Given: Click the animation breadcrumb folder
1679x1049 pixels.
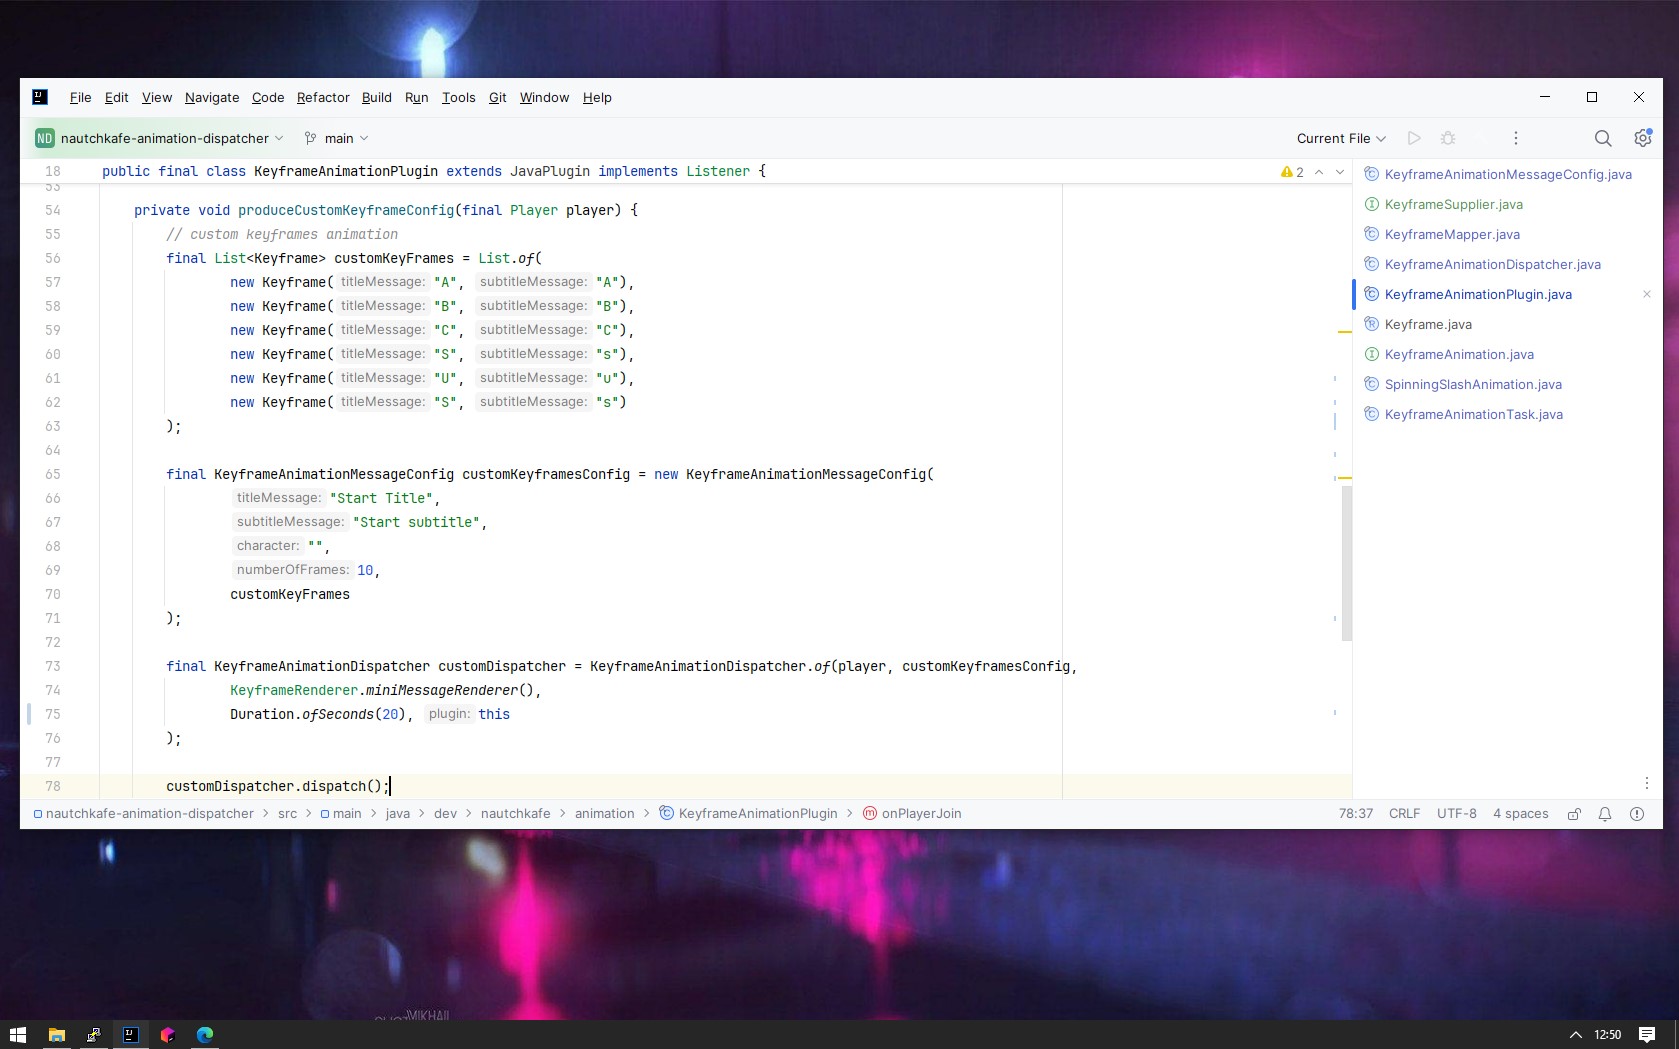Looking at the screenshot, I should click(605, 814).
